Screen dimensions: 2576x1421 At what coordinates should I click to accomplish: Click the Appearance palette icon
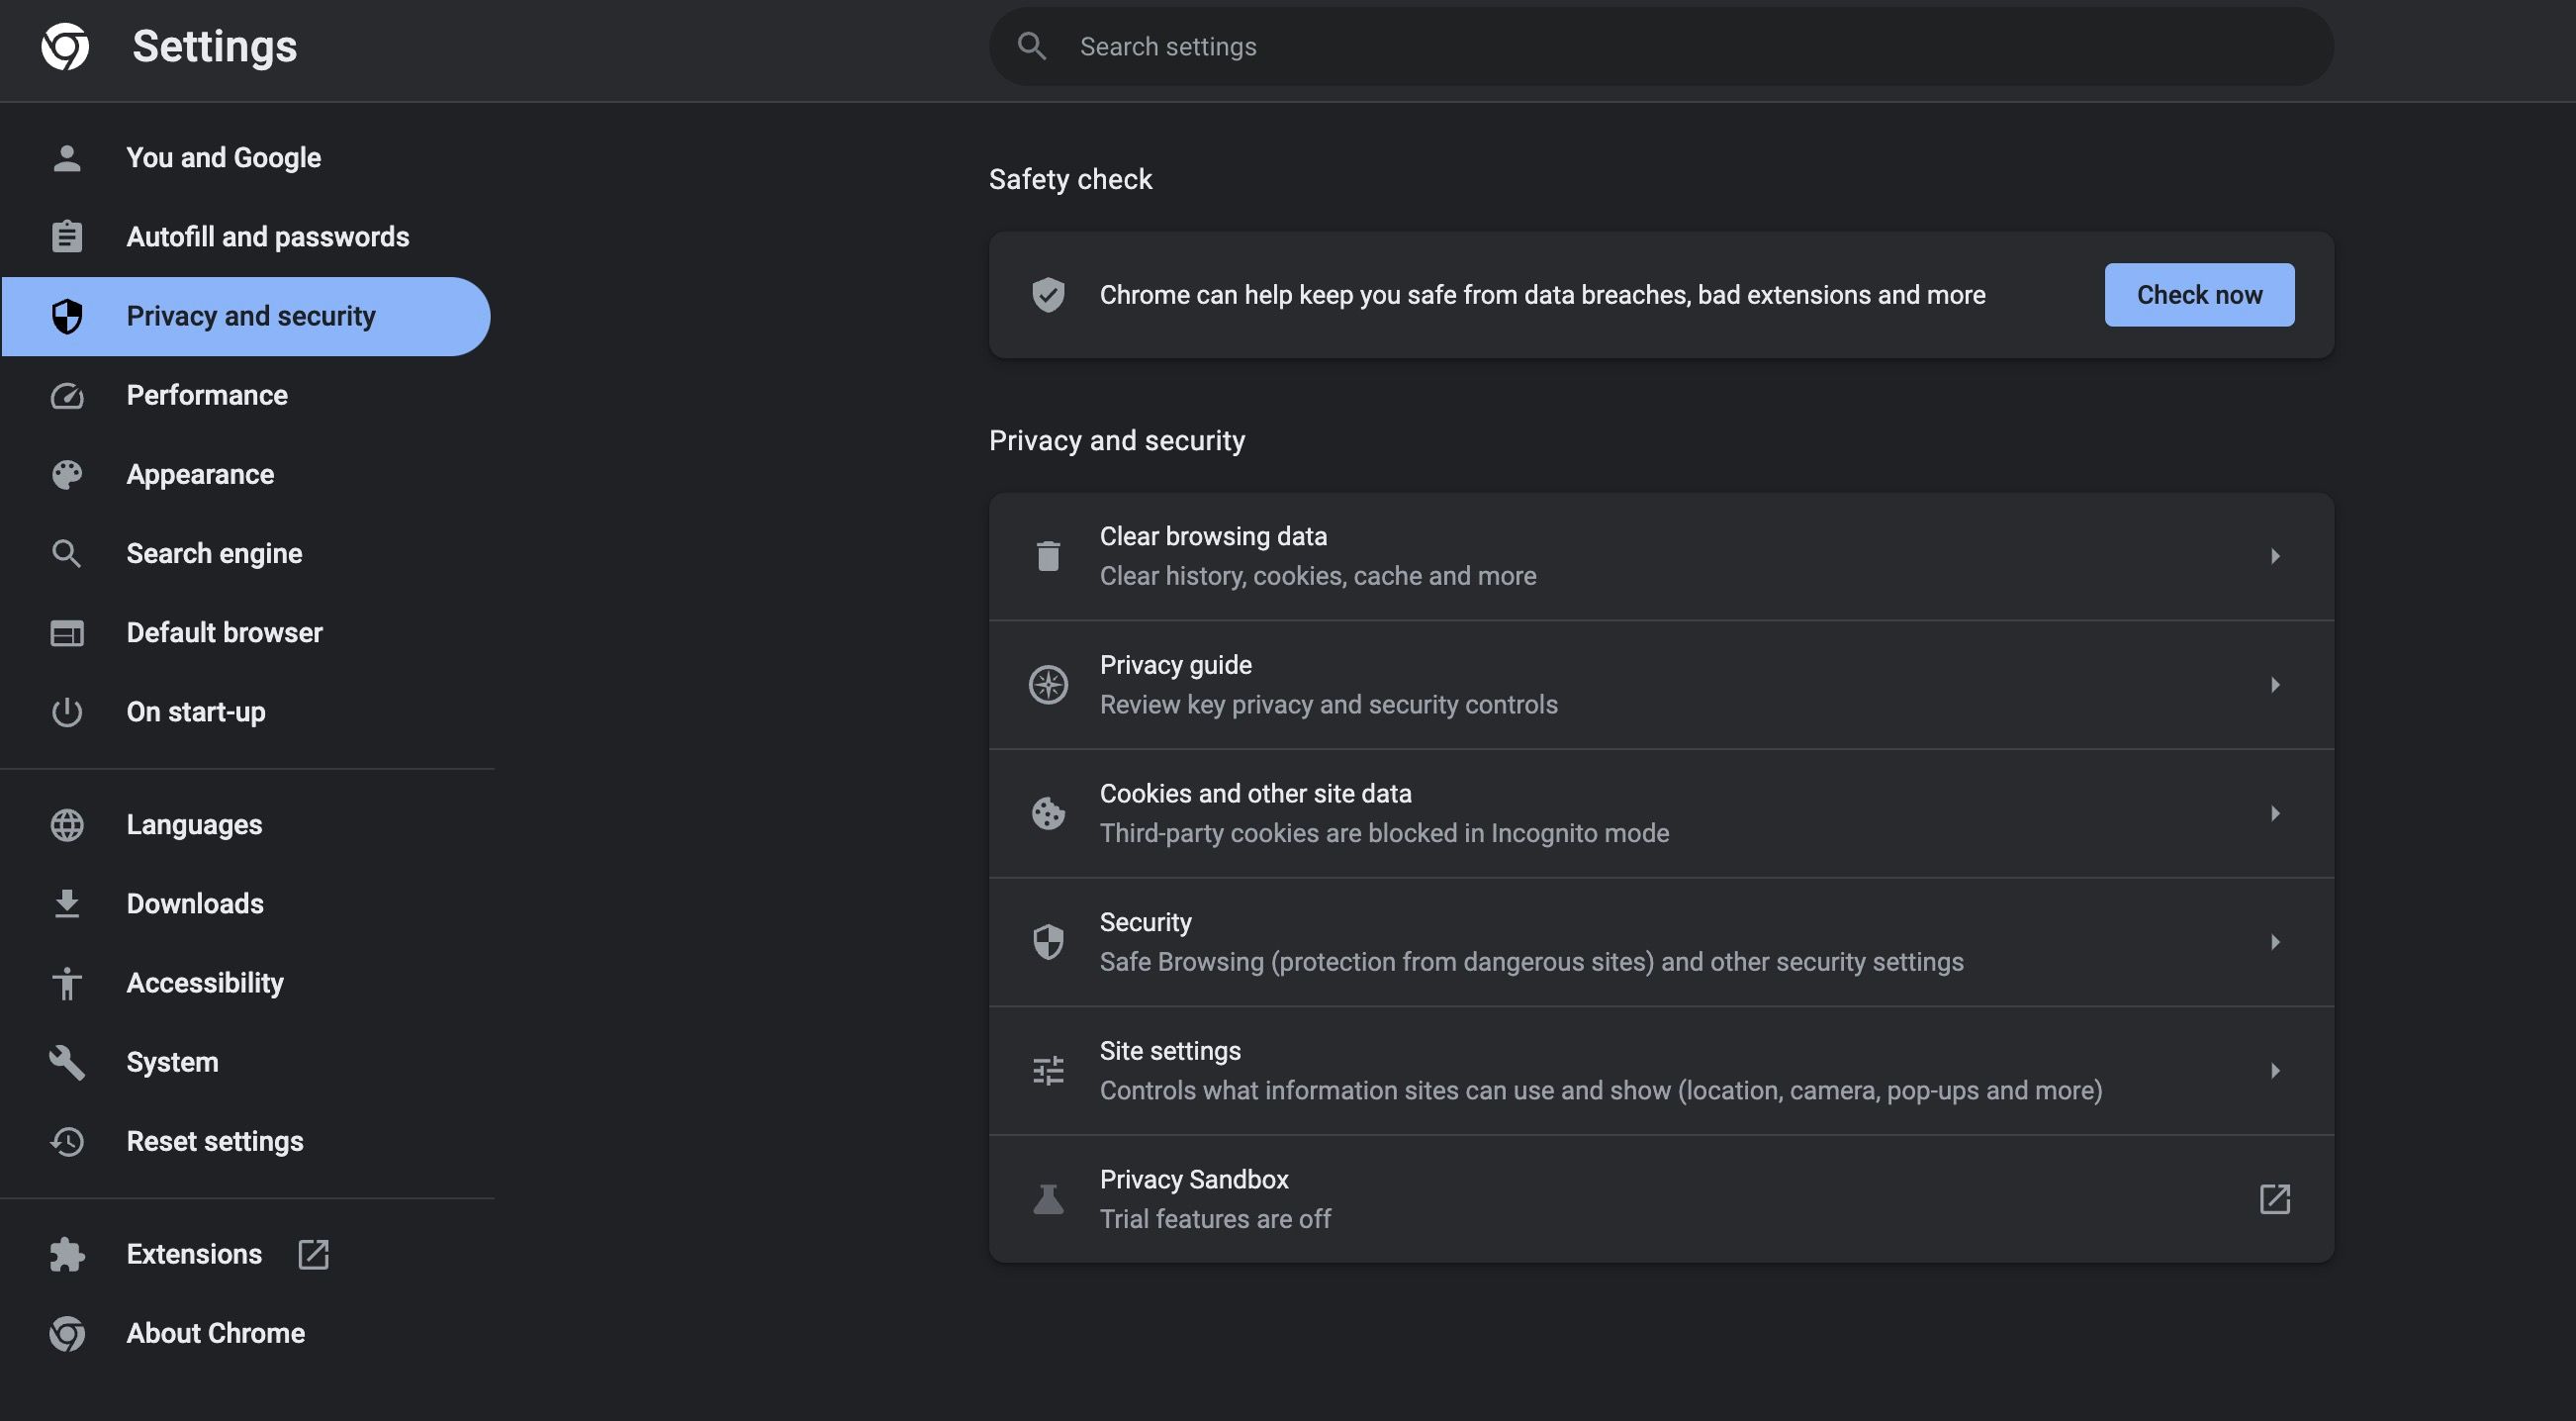click(x=66, y=475)
